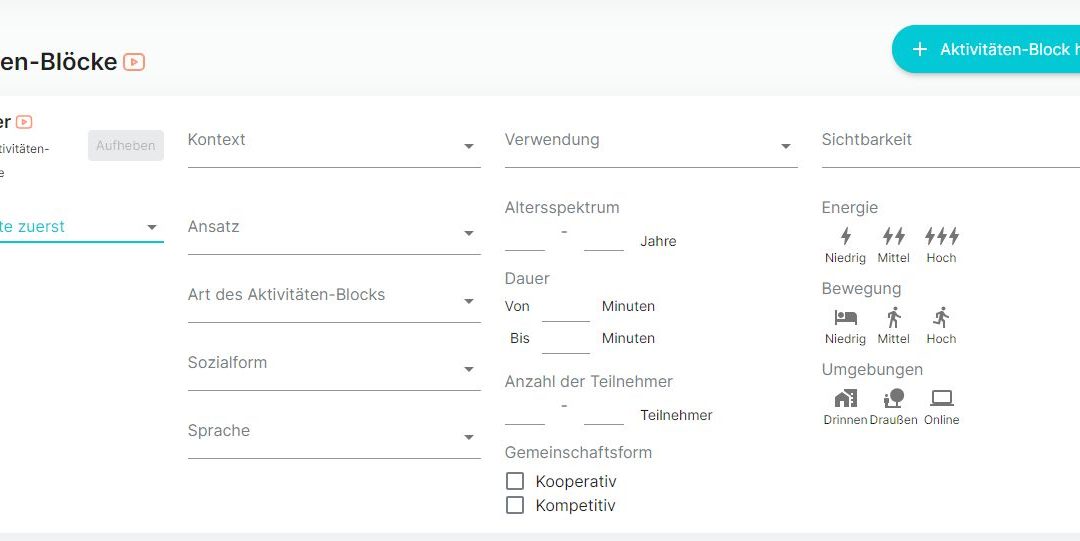The width and height of the screenshot is (1080, 541).
Task: Select the Niedrig energy lightning icon
Action: tap(846, 236)
